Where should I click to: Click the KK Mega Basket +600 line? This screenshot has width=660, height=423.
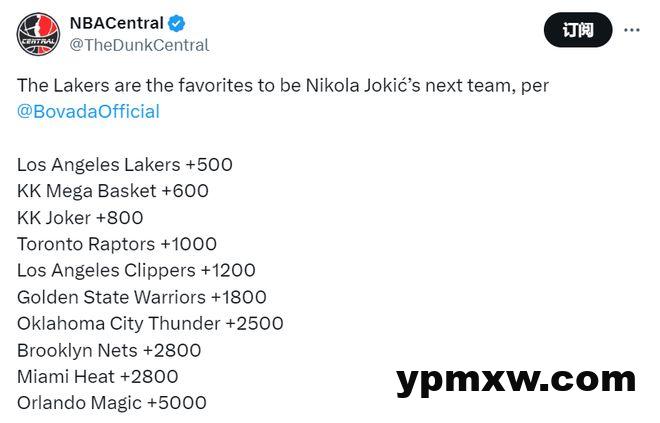(113, 191)
